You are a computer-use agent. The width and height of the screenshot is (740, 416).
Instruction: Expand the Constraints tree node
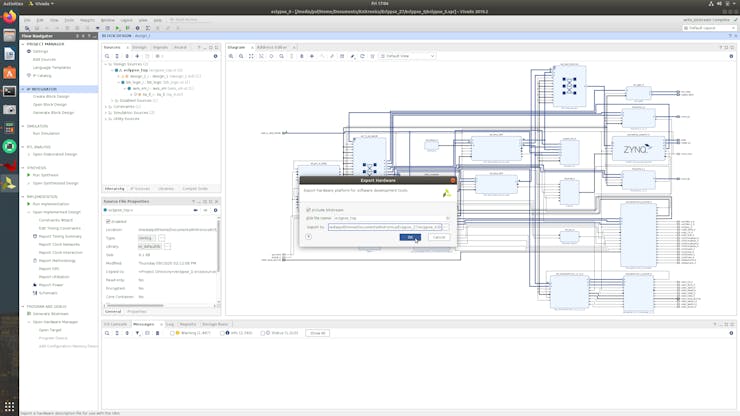(106, 107)
